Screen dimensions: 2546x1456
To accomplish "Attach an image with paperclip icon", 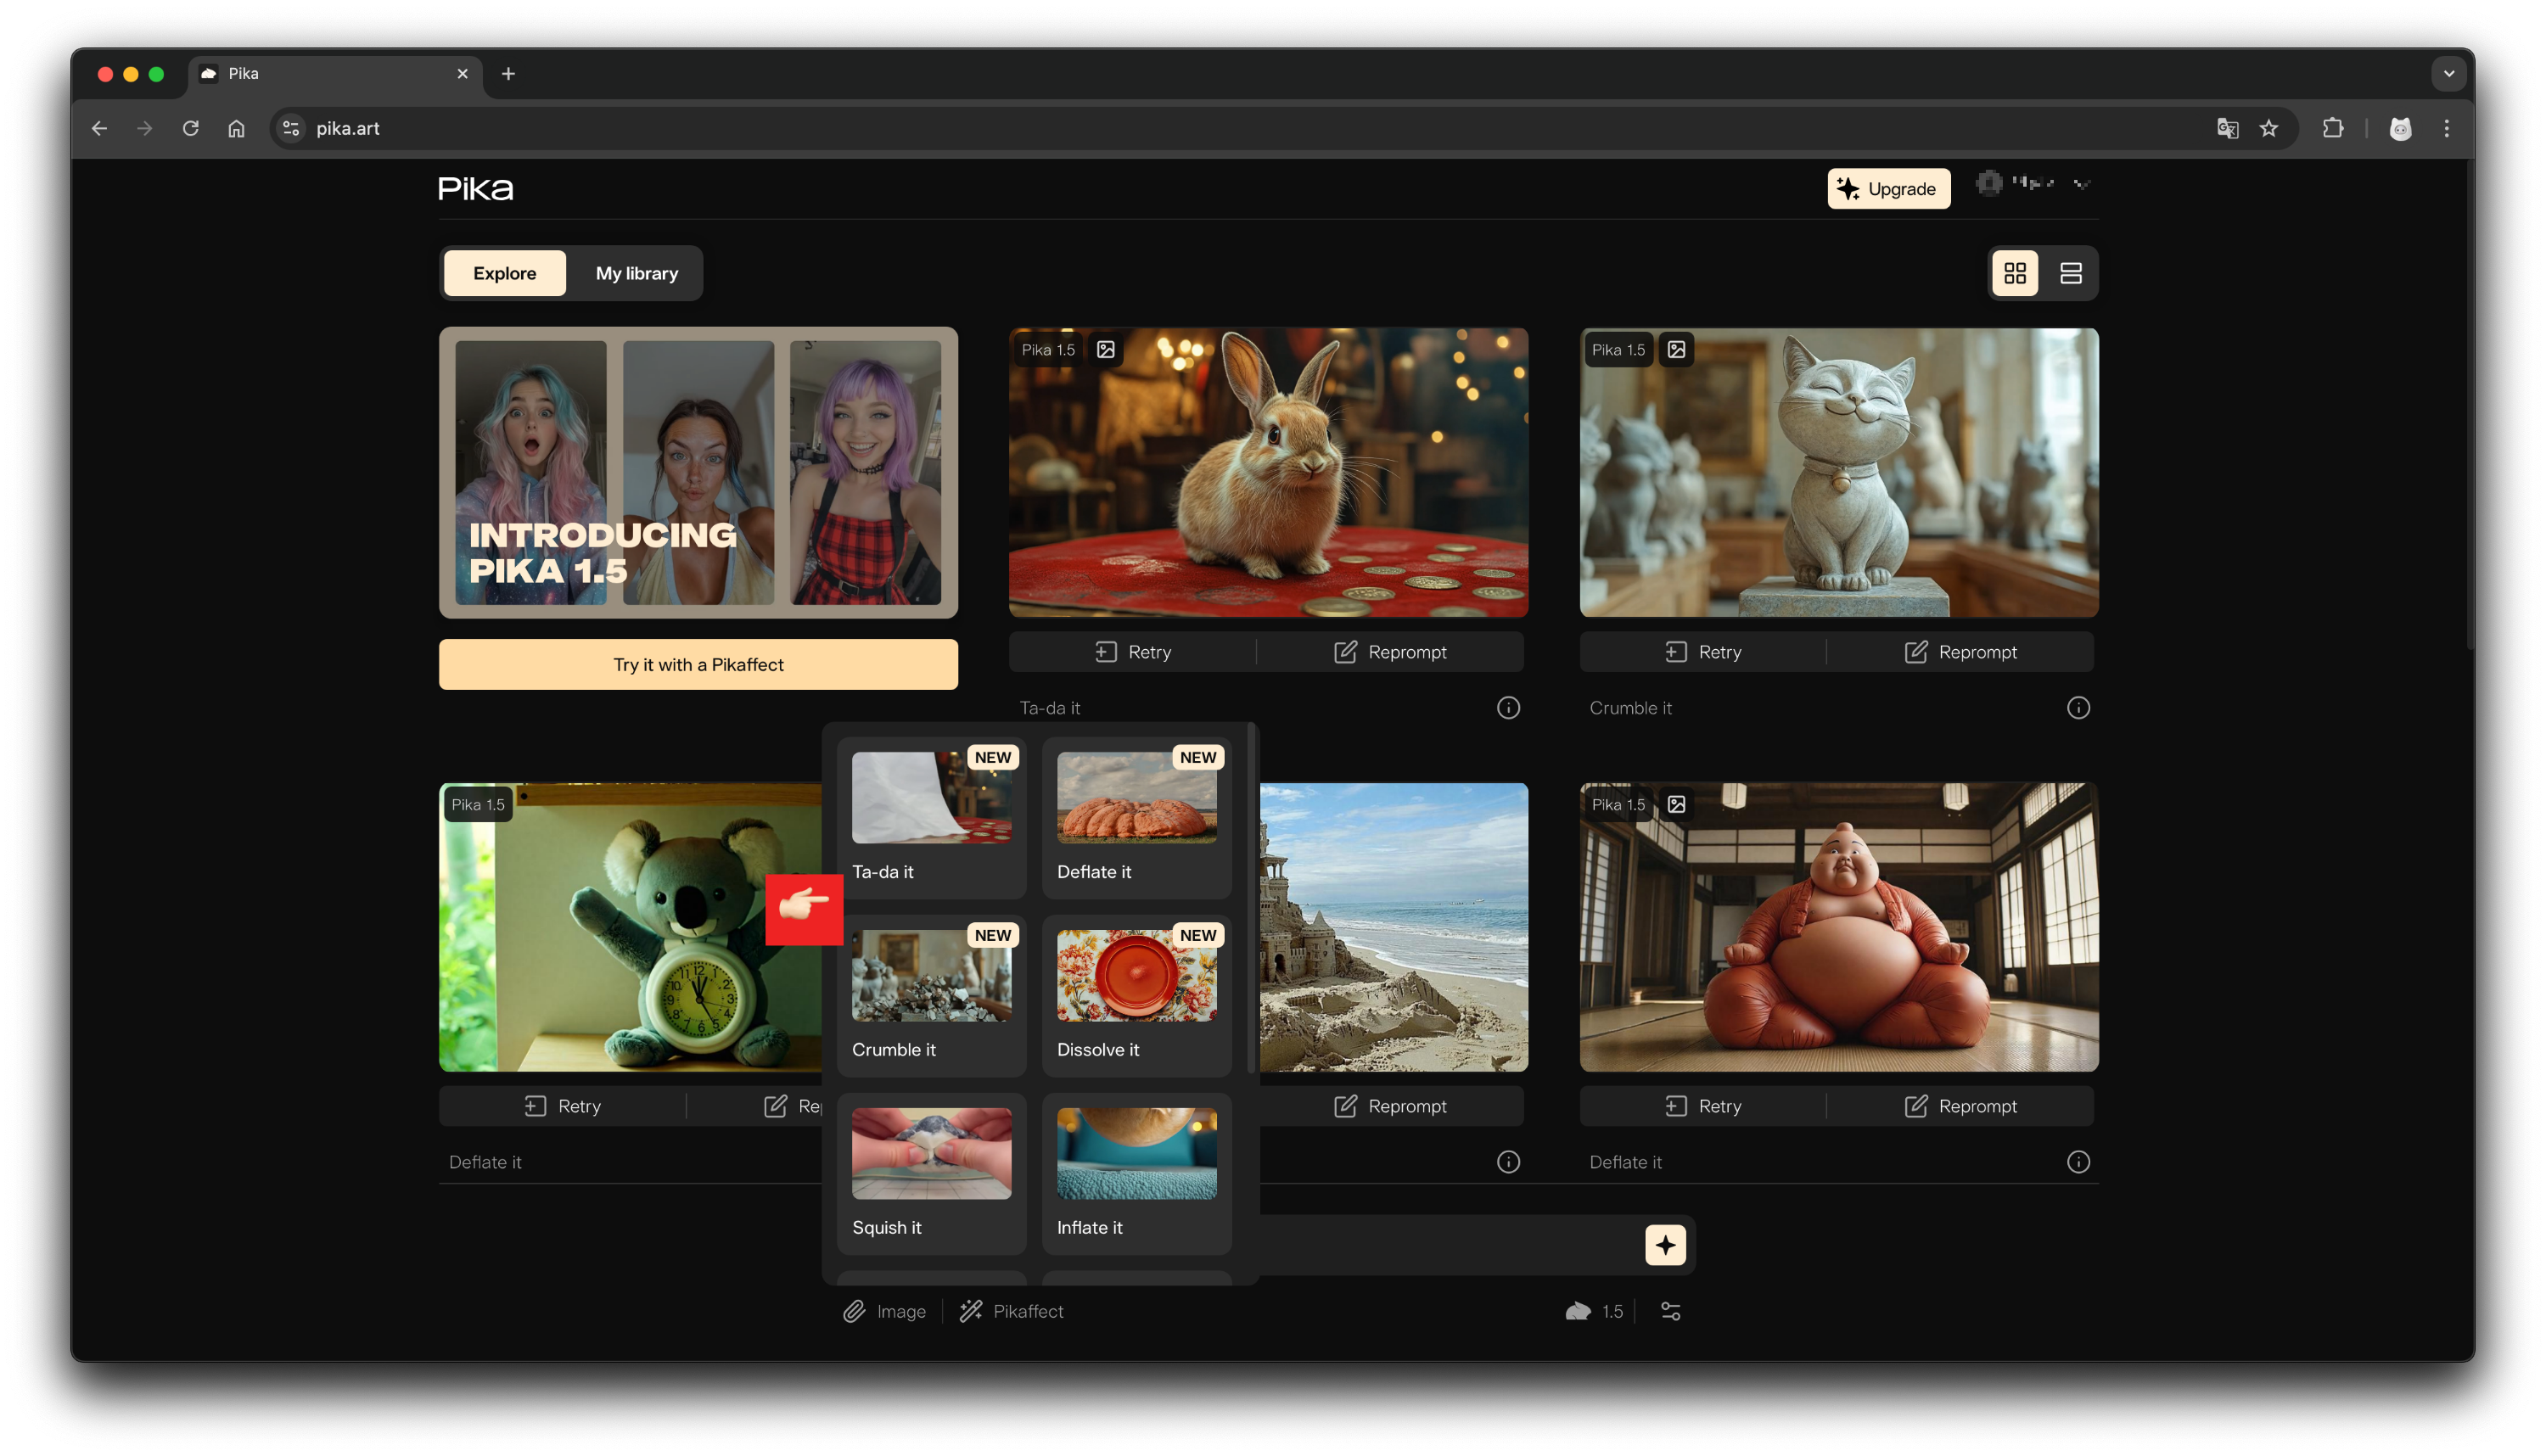I will 854,1311.
